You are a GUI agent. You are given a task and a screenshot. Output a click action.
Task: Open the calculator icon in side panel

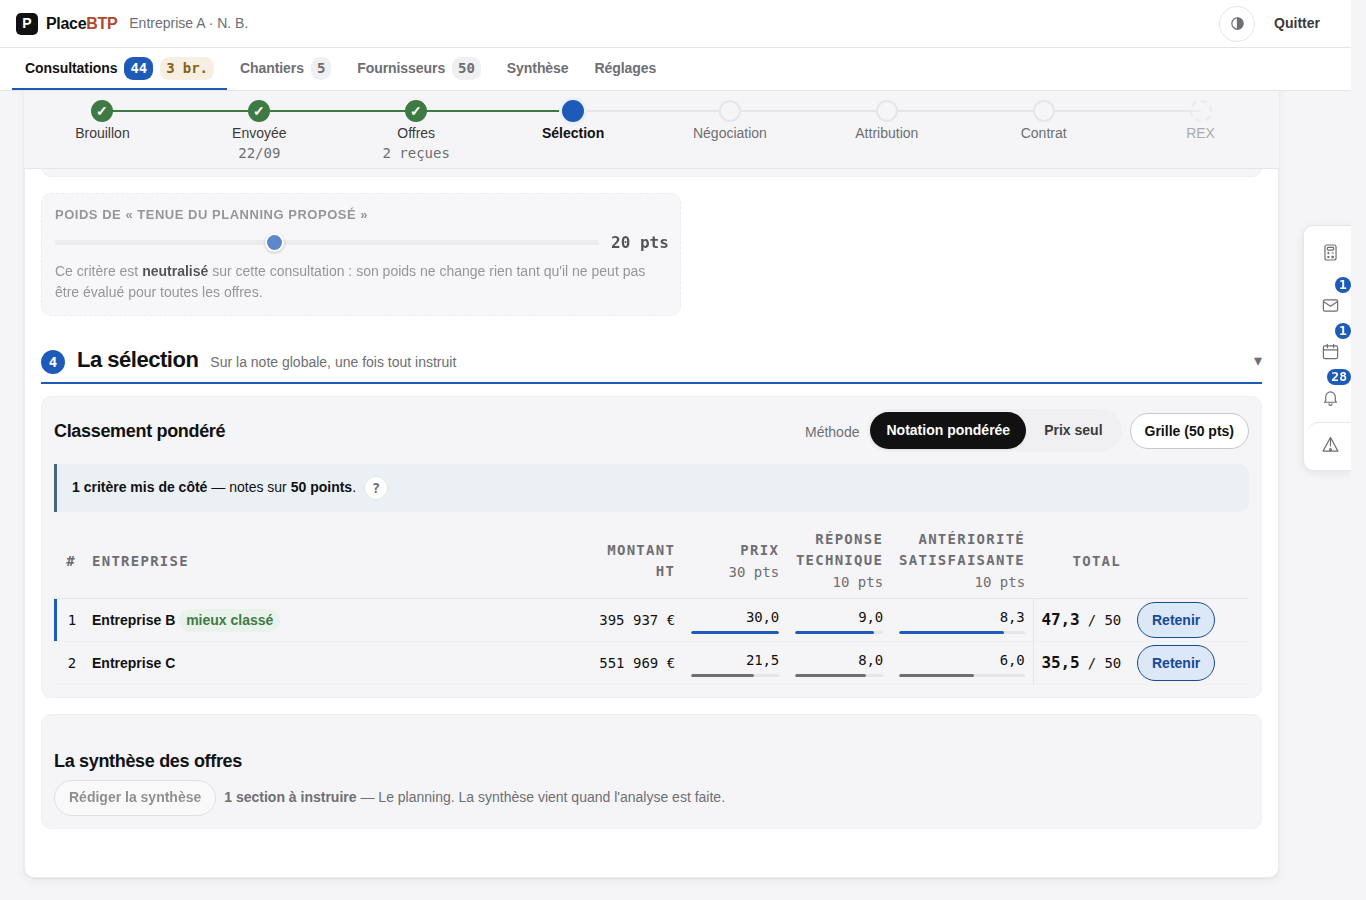[1330, 253]
